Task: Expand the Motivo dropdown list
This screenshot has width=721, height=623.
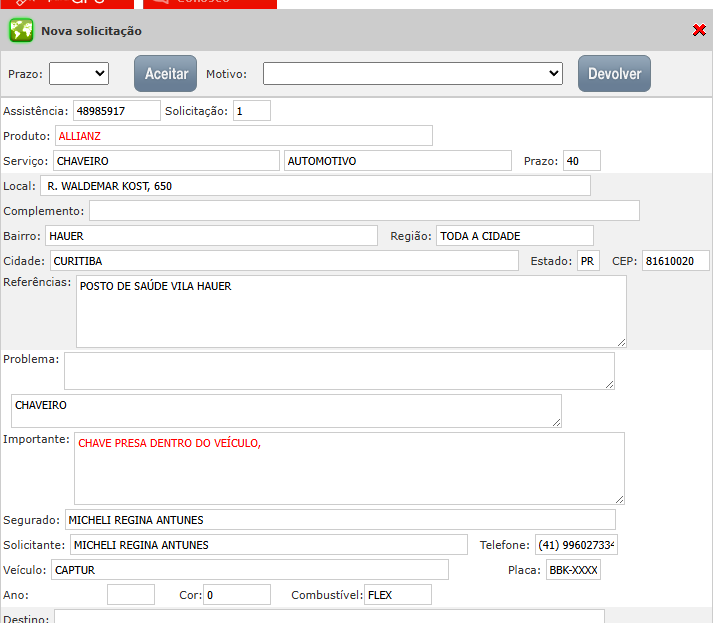Action: (x=413, y=73)
